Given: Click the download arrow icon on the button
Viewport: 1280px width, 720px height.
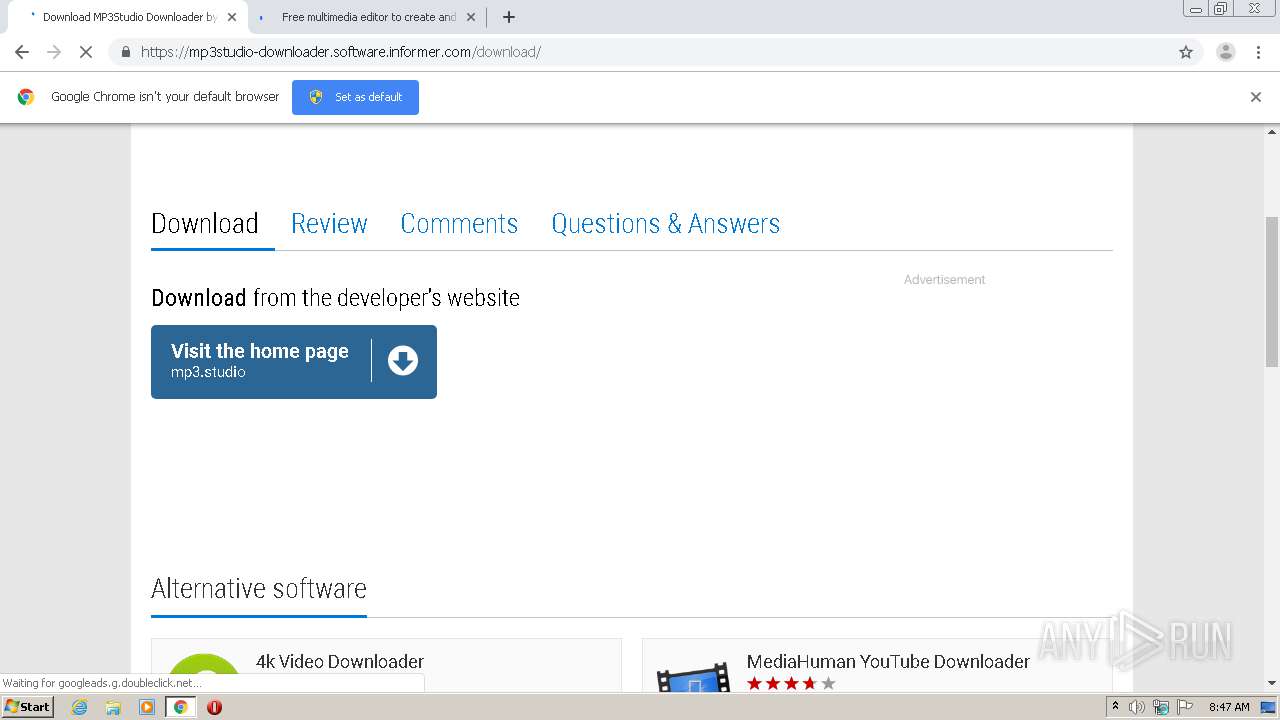Looking at the screenshot, I should pos(403,361).
